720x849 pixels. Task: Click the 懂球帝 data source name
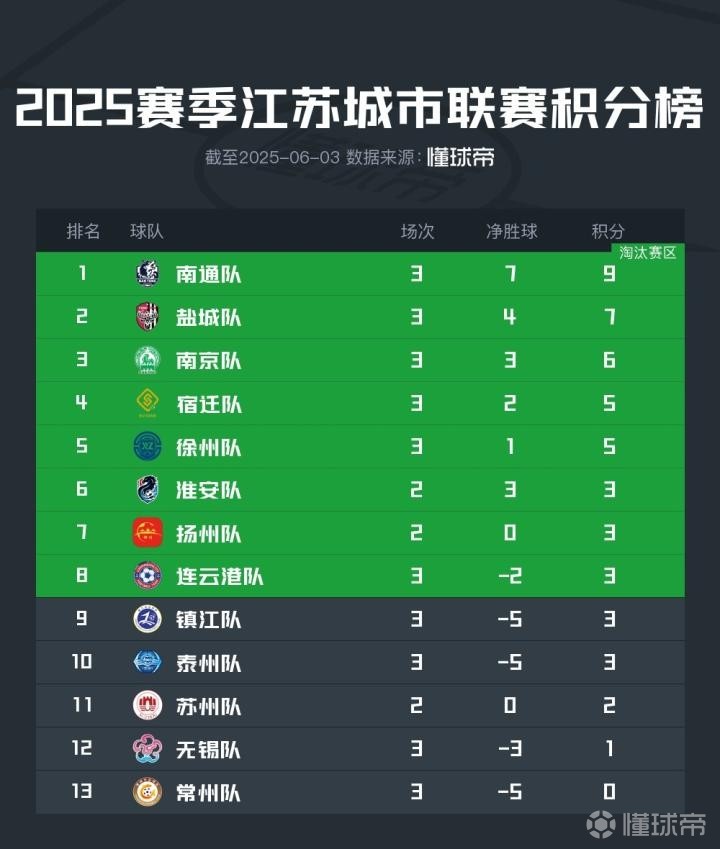pos(460,158)
